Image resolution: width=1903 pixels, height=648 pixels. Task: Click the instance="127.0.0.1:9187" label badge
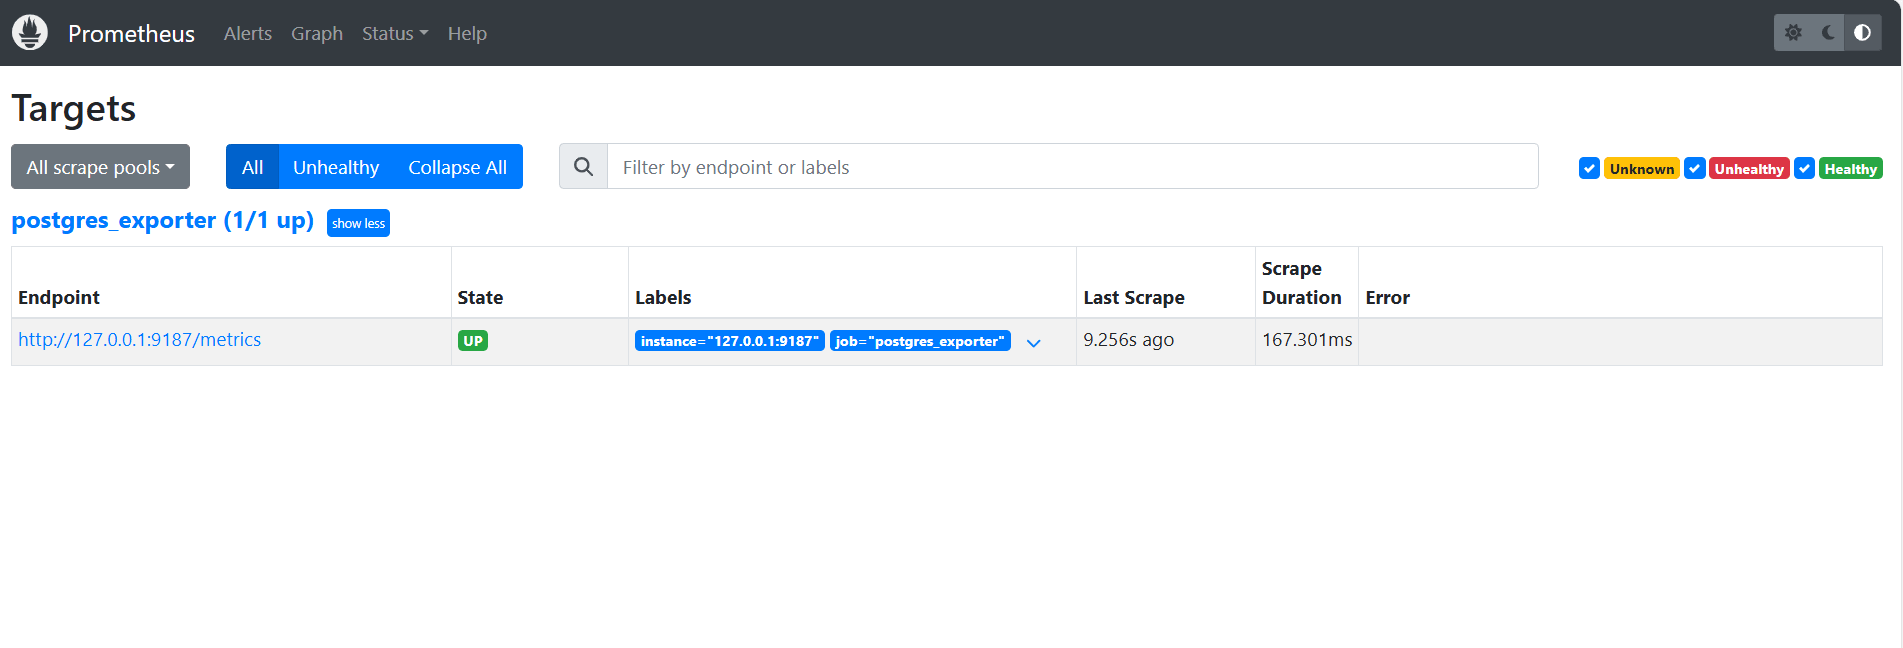pyautogui.click(x=730, y=341)
